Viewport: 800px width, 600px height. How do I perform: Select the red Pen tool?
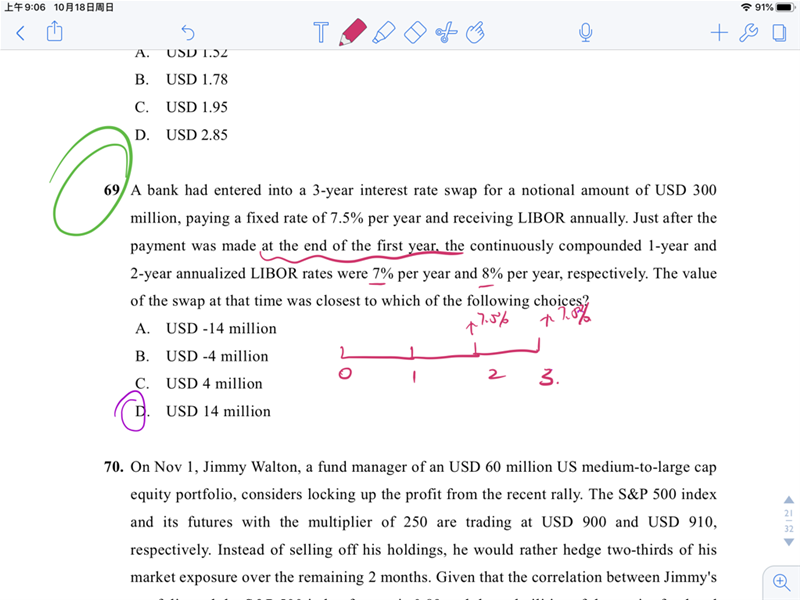tap(352, 33)
